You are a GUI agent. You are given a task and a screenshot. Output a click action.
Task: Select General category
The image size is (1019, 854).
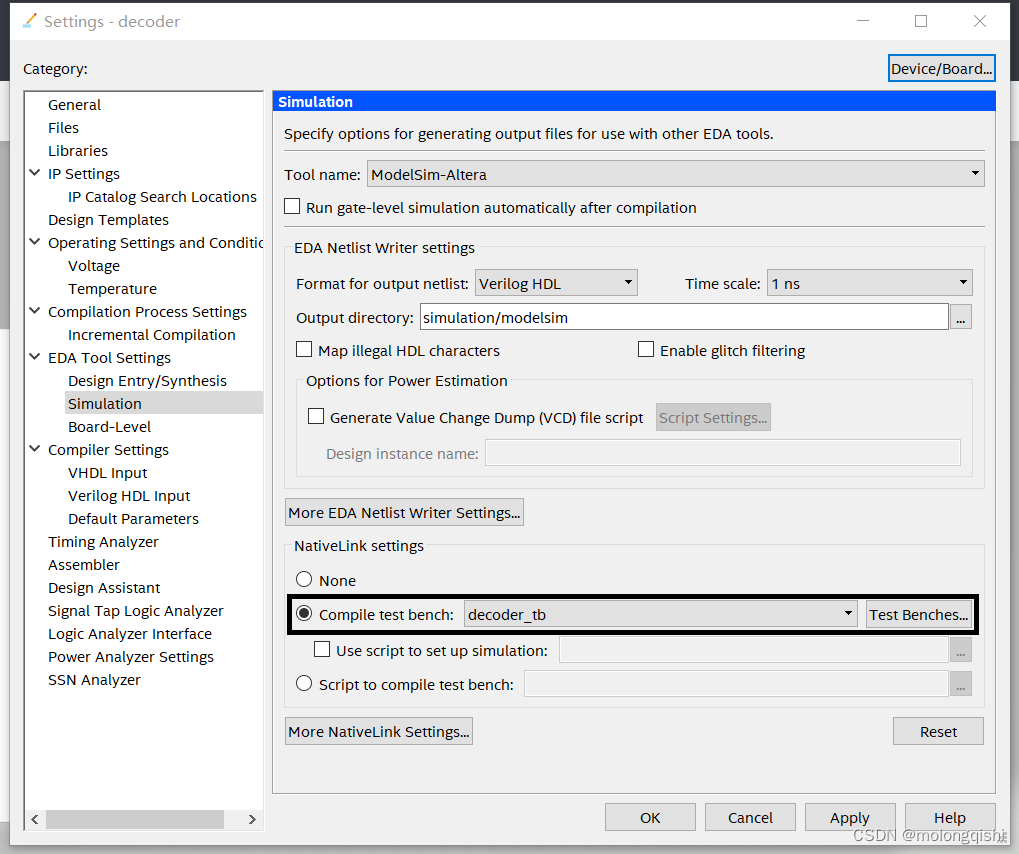[x=74, y=105]
